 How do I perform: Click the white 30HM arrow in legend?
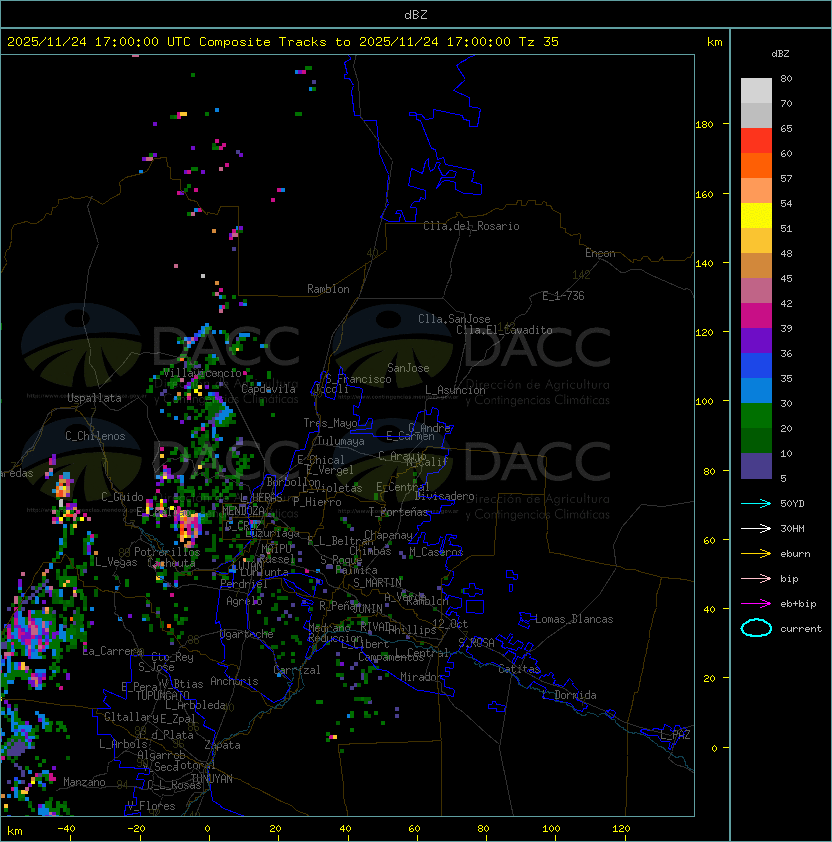point(756,529)
